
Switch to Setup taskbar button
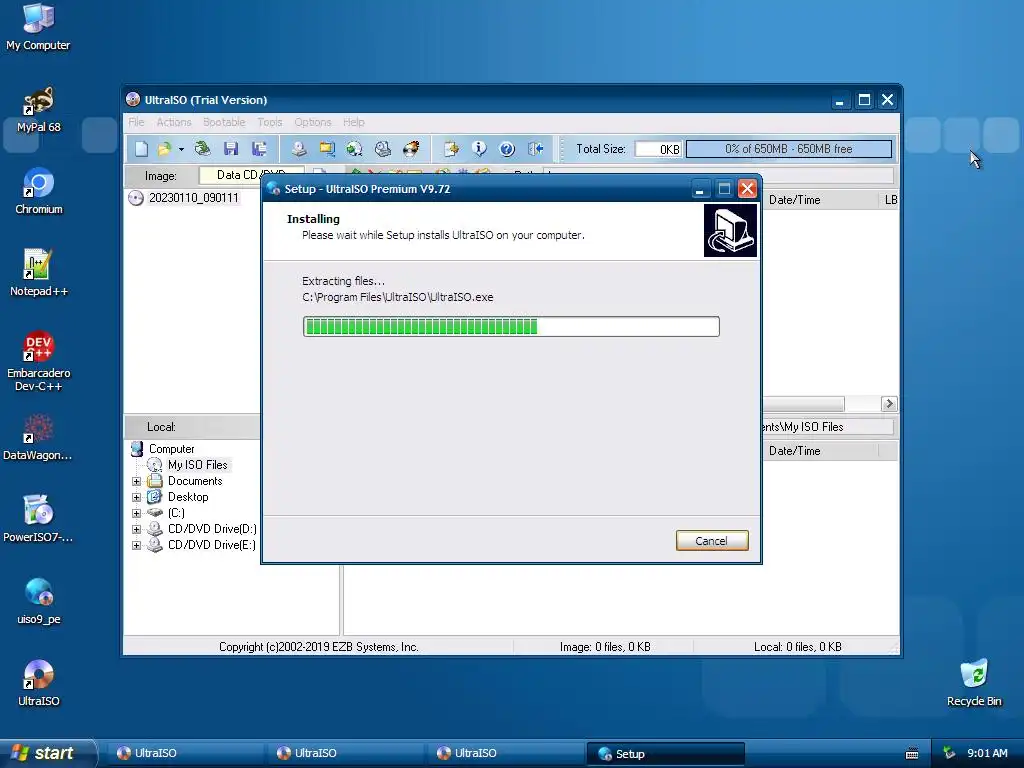665,754
